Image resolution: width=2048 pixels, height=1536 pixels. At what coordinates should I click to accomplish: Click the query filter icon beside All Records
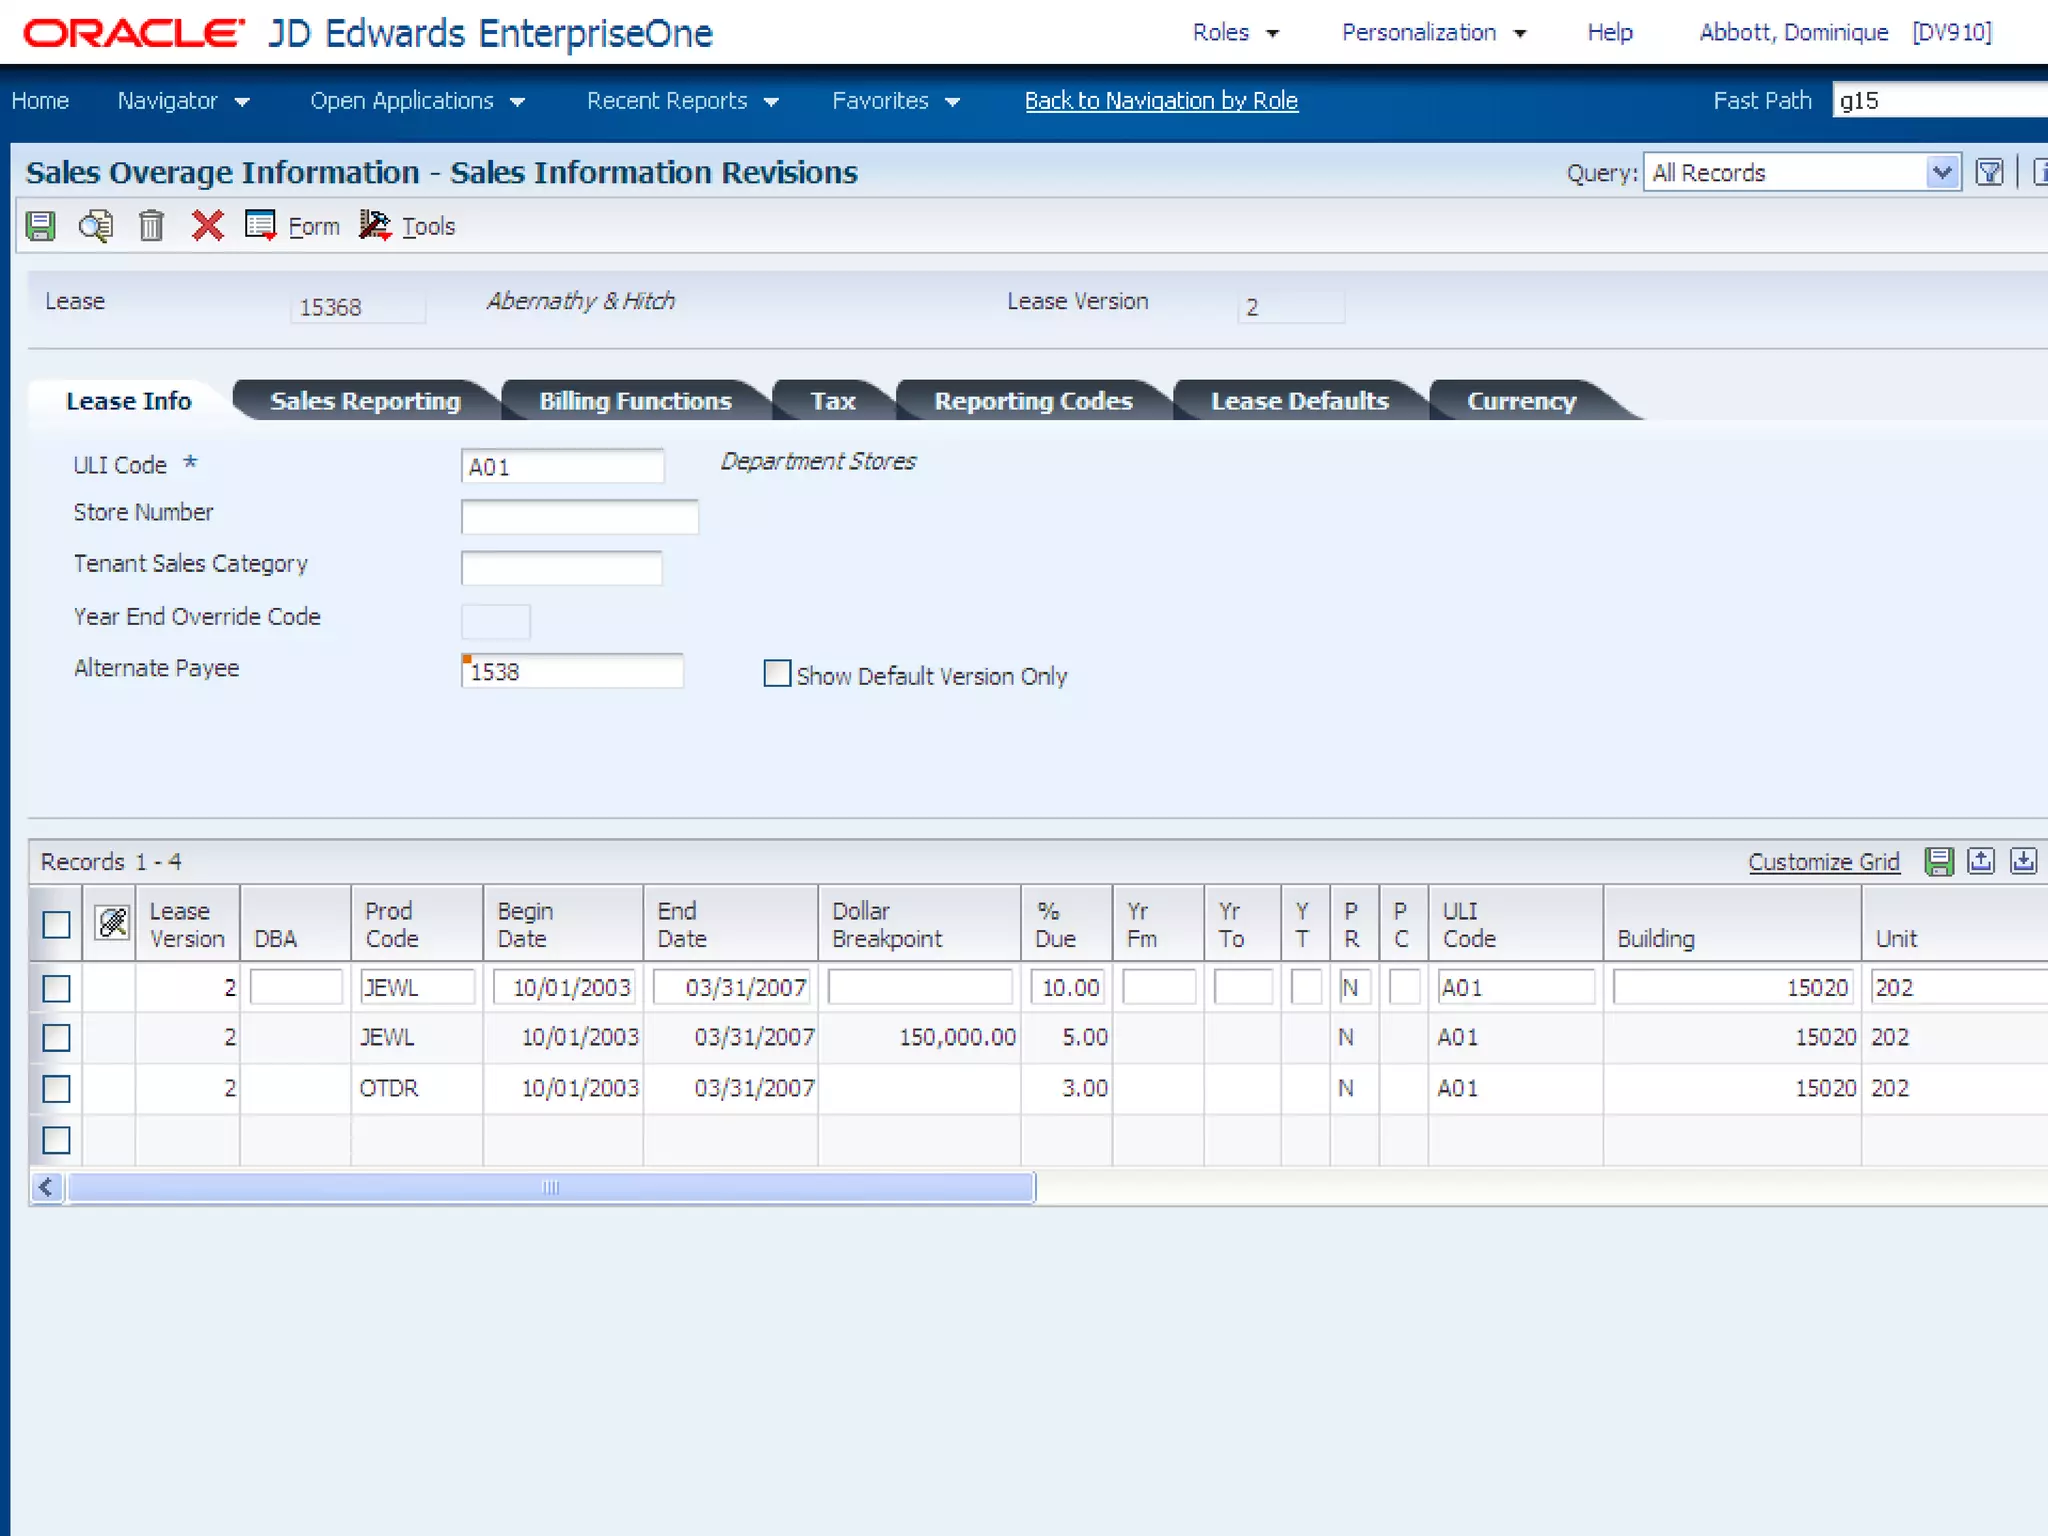coord(1990,172)
